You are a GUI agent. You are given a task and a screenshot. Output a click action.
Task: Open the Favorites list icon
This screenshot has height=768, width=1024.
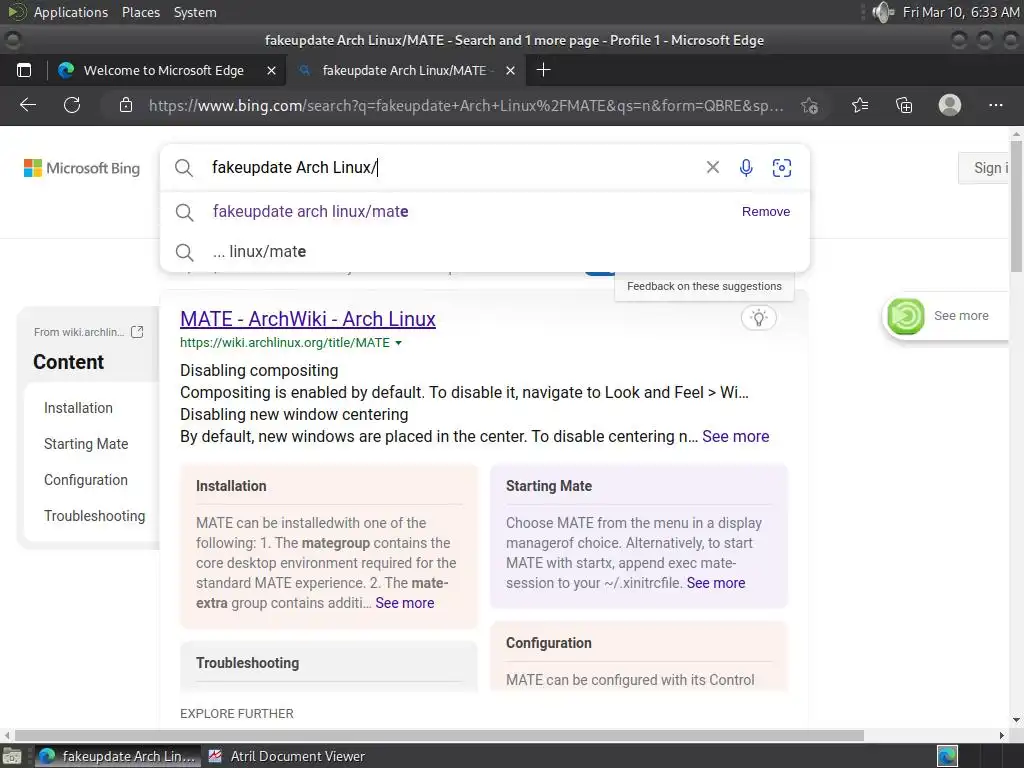(x=860, y=105)
